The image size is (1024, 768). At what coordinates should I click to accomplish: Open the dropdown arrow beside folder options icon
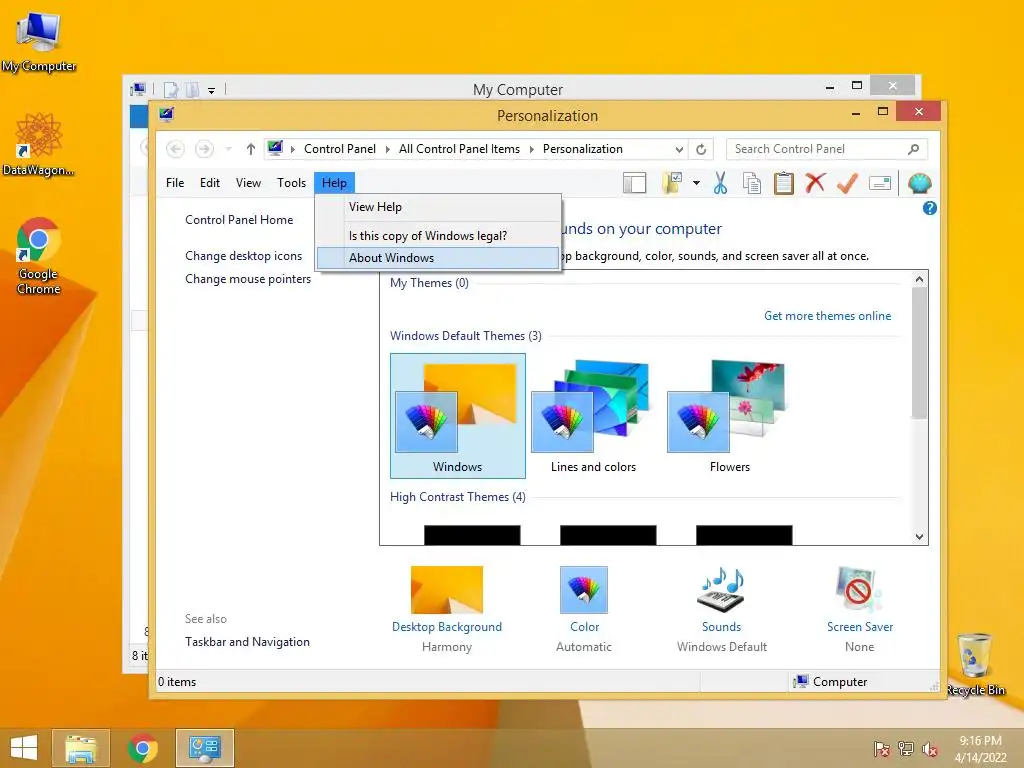(x=696, y=184)
